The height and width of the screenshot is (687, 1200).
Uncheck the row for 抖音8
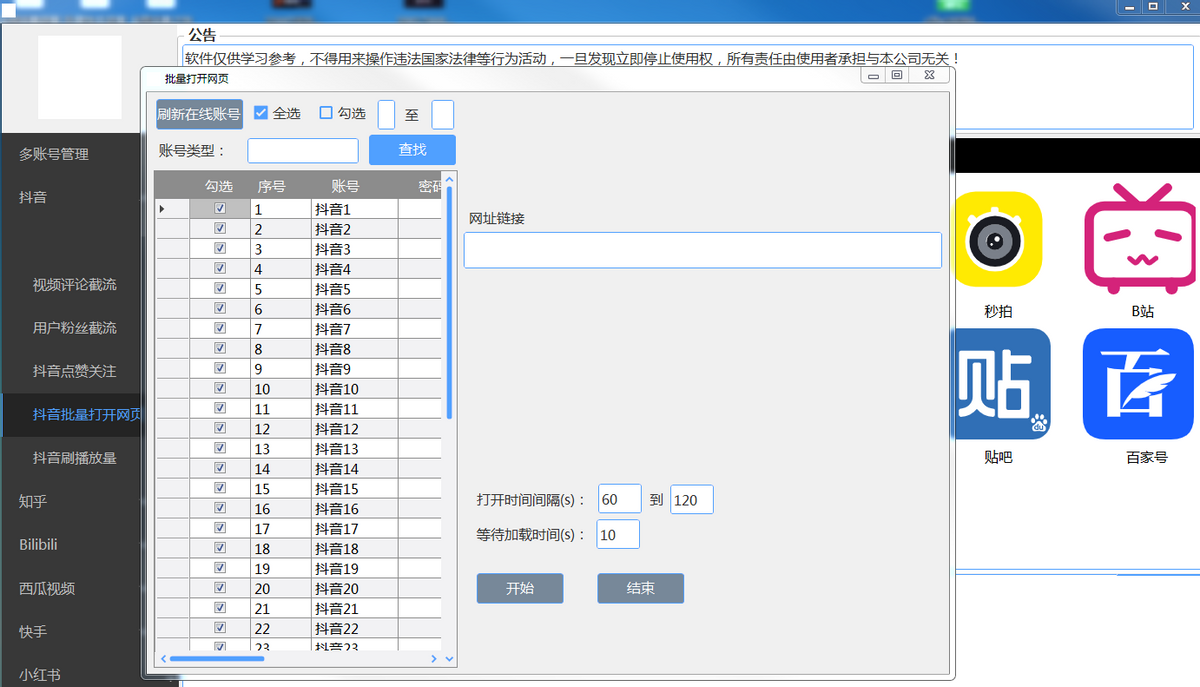click(x=220, y=349)
